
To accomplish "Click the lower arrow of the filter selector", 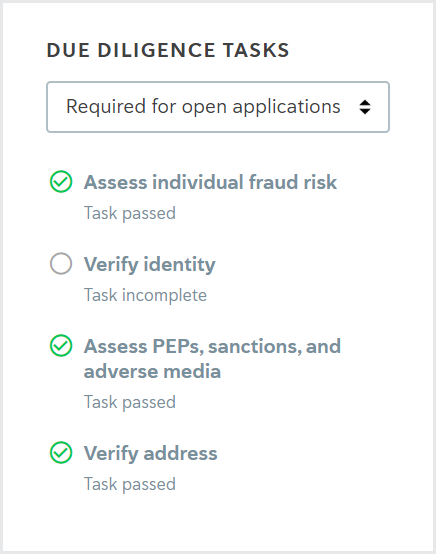I will coord(365,111).
